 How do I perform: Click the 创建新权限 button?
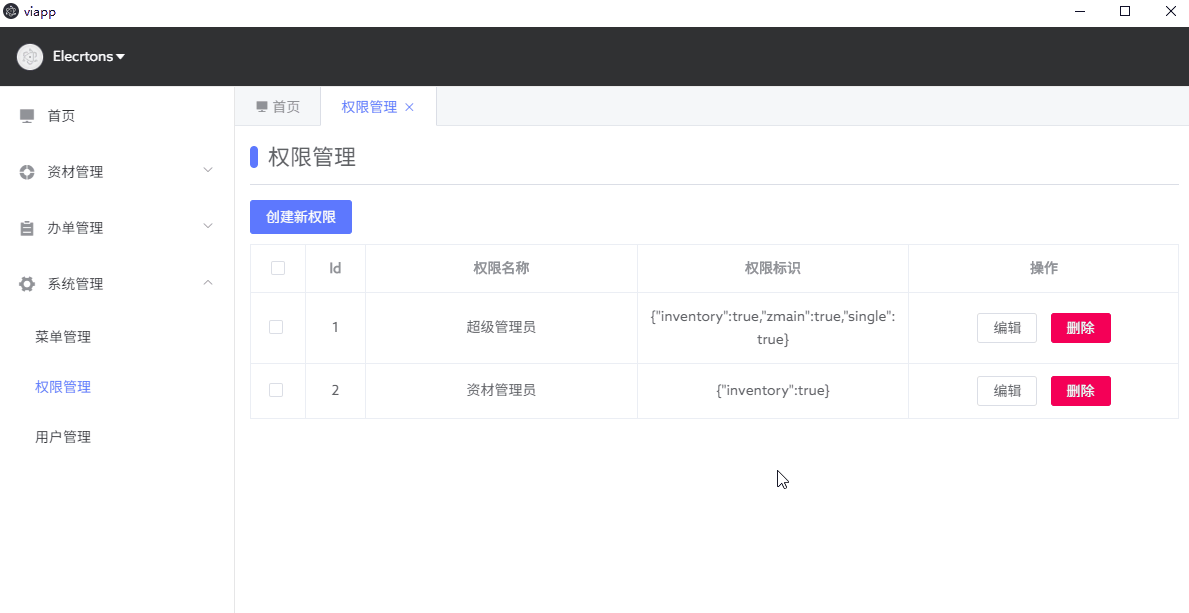(300, 217)
